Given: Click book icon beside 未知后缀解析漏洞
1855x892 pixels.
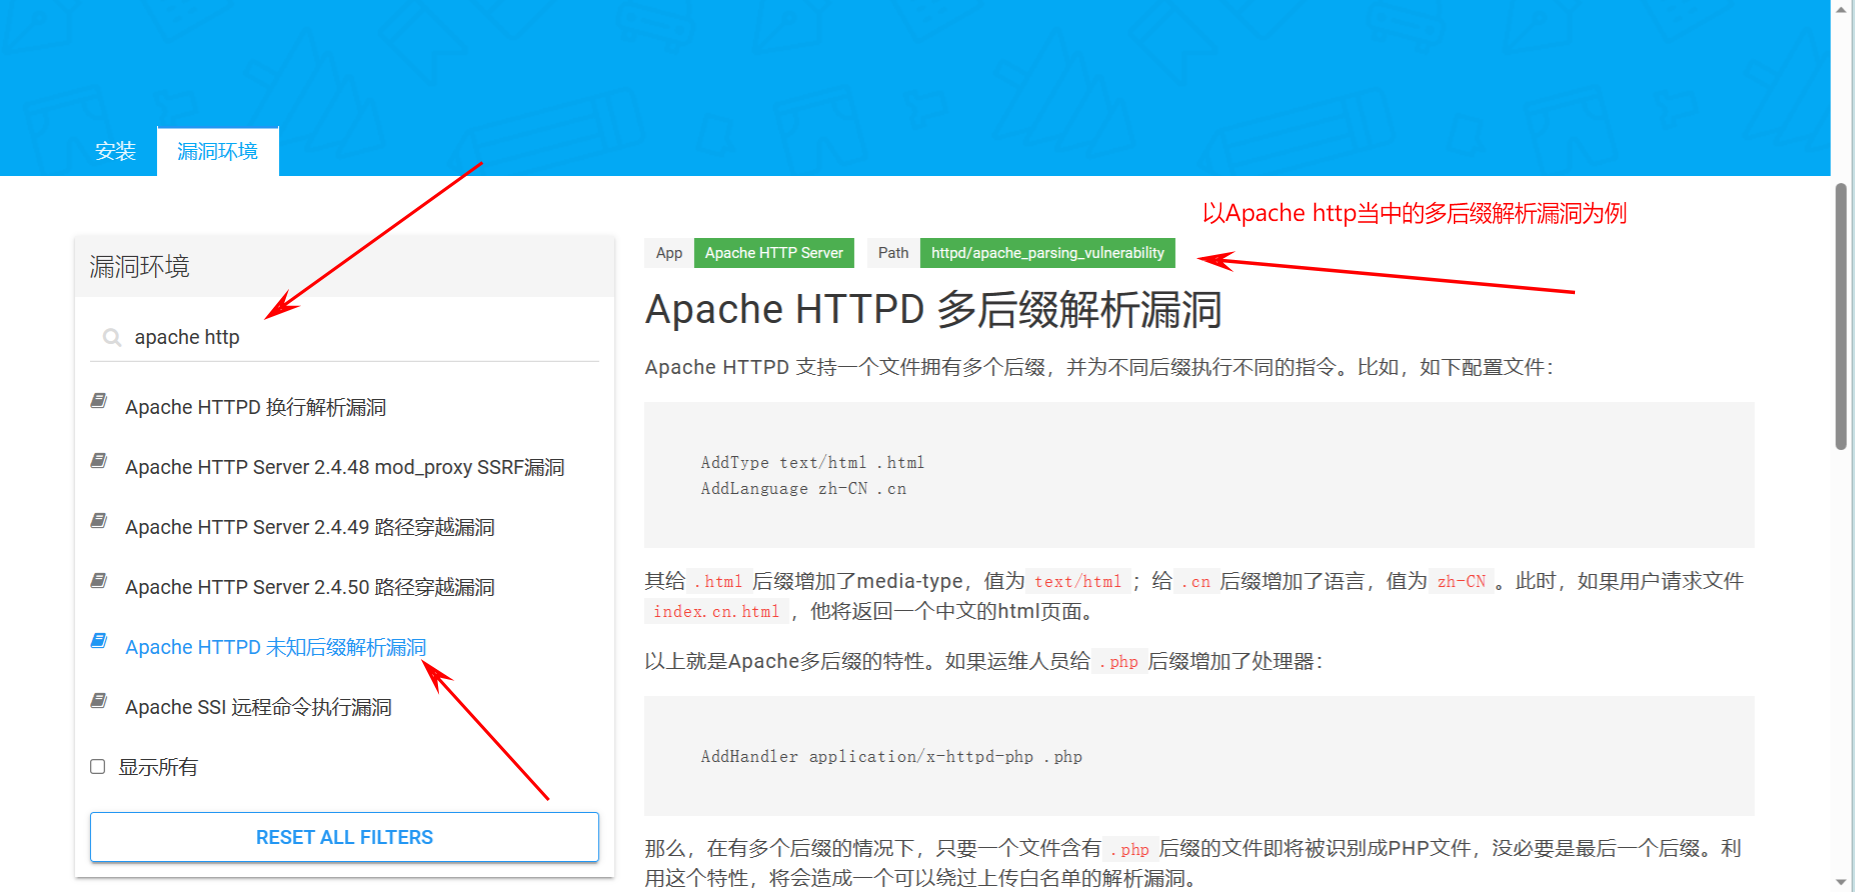Looking at the screenshot, I should pos(99,641).
